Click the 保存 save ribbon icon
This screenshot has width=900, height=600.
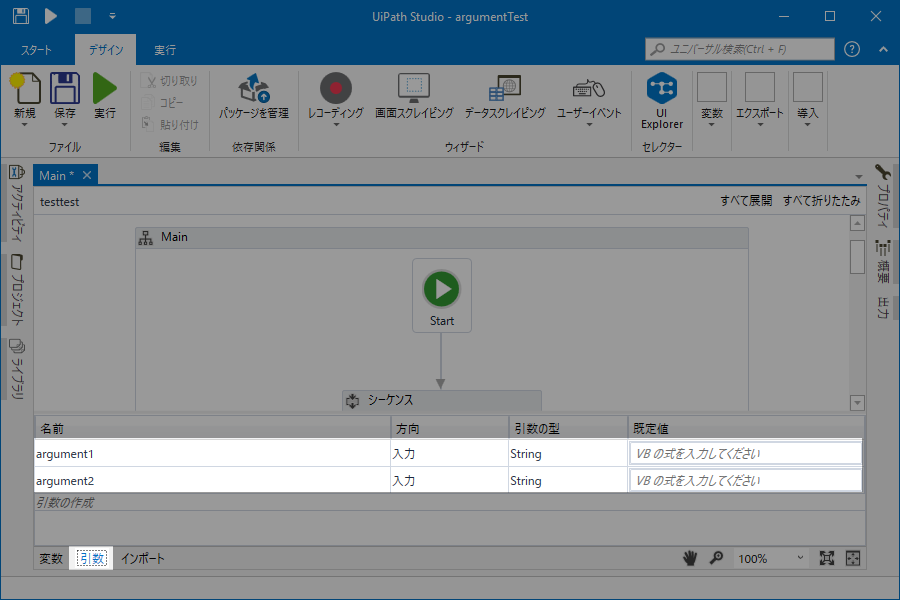65,88
